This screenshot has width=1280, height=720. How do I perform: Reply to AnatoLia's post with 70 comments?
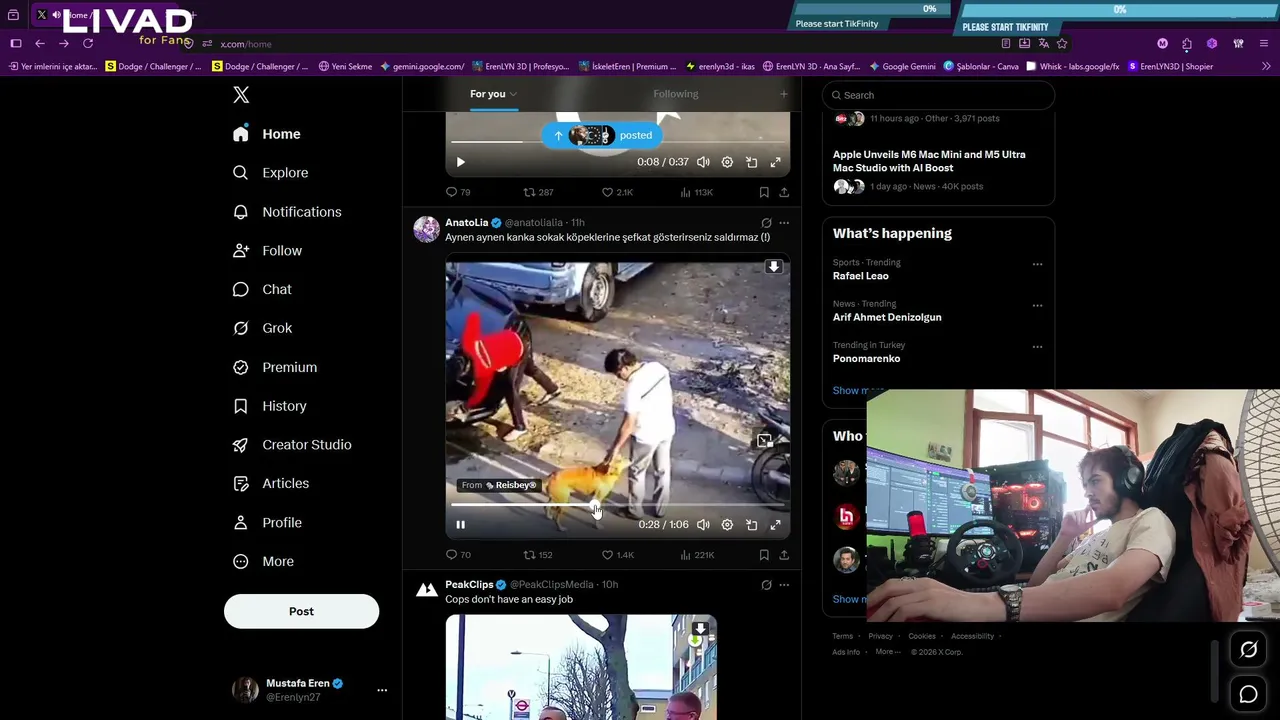[x=458, y=555]
